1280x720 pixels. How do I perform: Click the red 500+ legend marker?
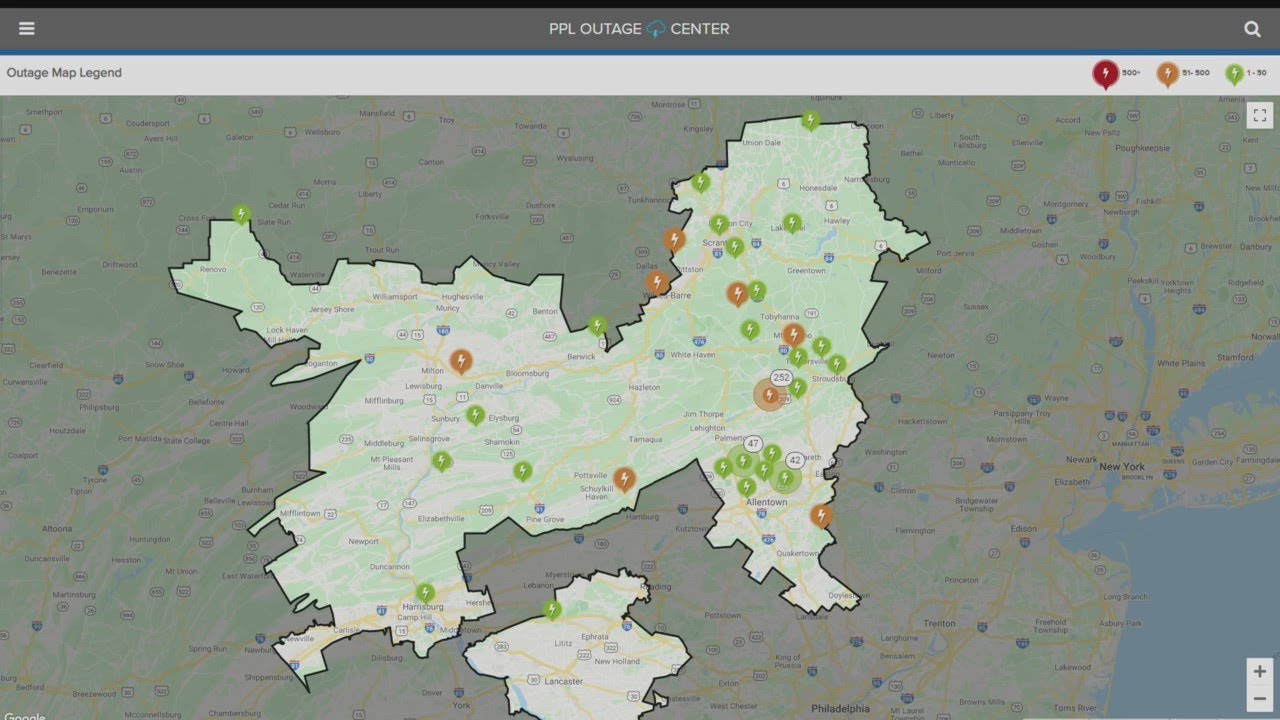pyautogui.click(x=1105, y=73)
